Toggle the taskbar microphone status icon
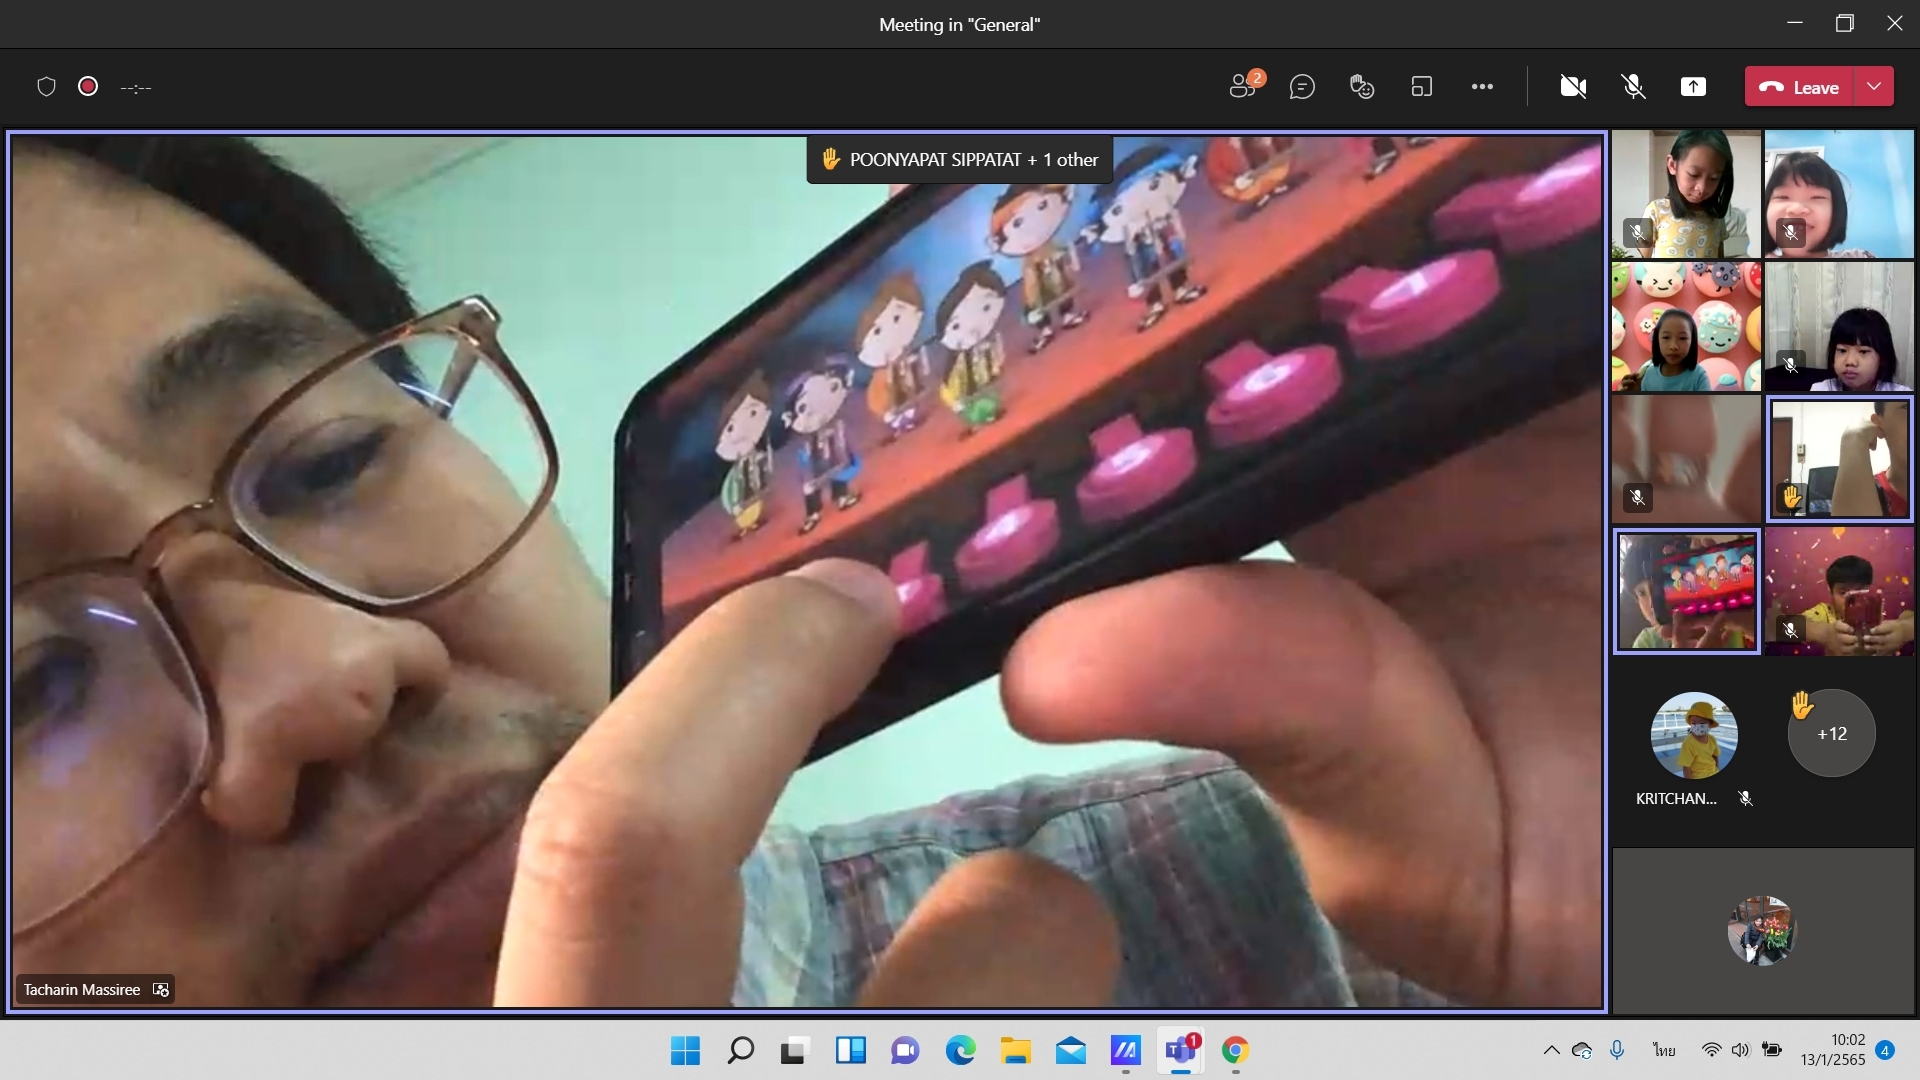 pyautogui.click(x=1617, y=1050)
